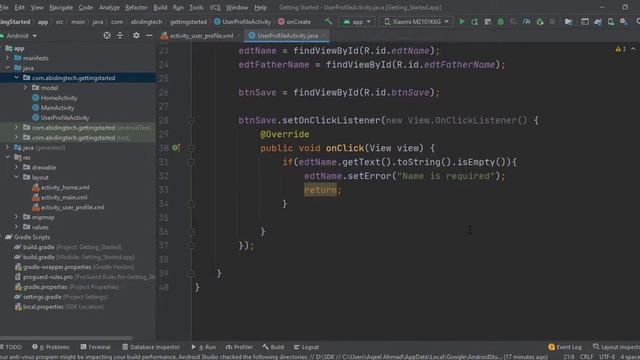
Task: Click the CRLF line separator in status bar
Action: coord(587,357)
